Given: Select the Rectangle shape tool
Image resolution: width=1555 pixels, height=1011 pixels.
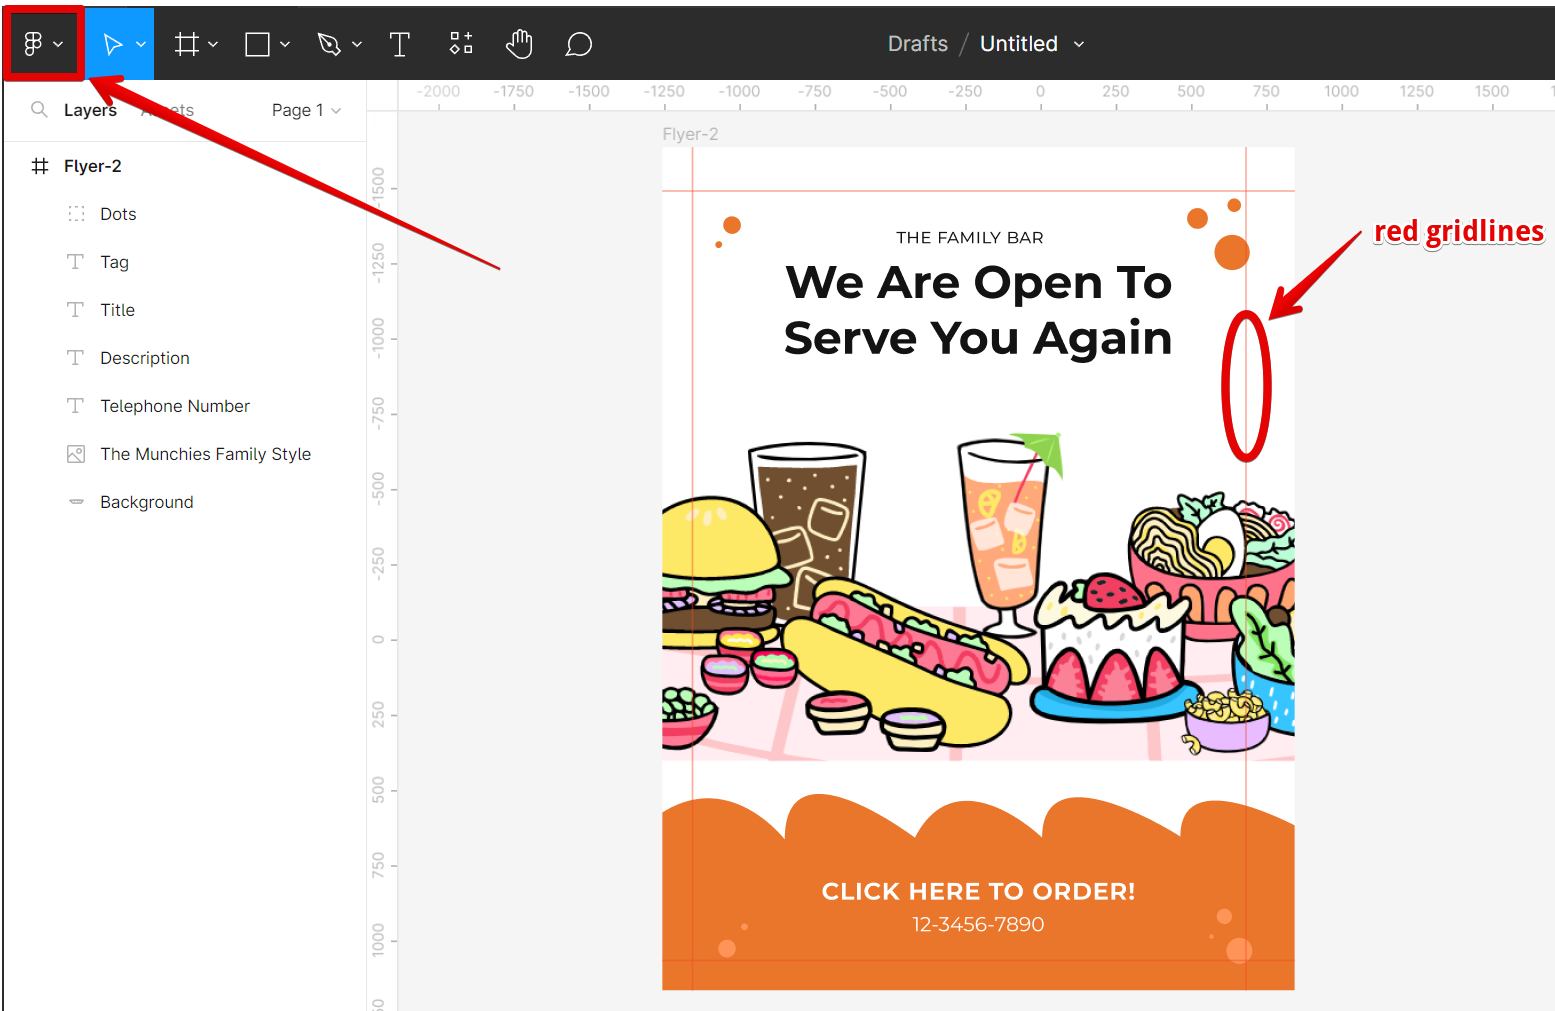Looking at the screenshot, I should point(257,44).
